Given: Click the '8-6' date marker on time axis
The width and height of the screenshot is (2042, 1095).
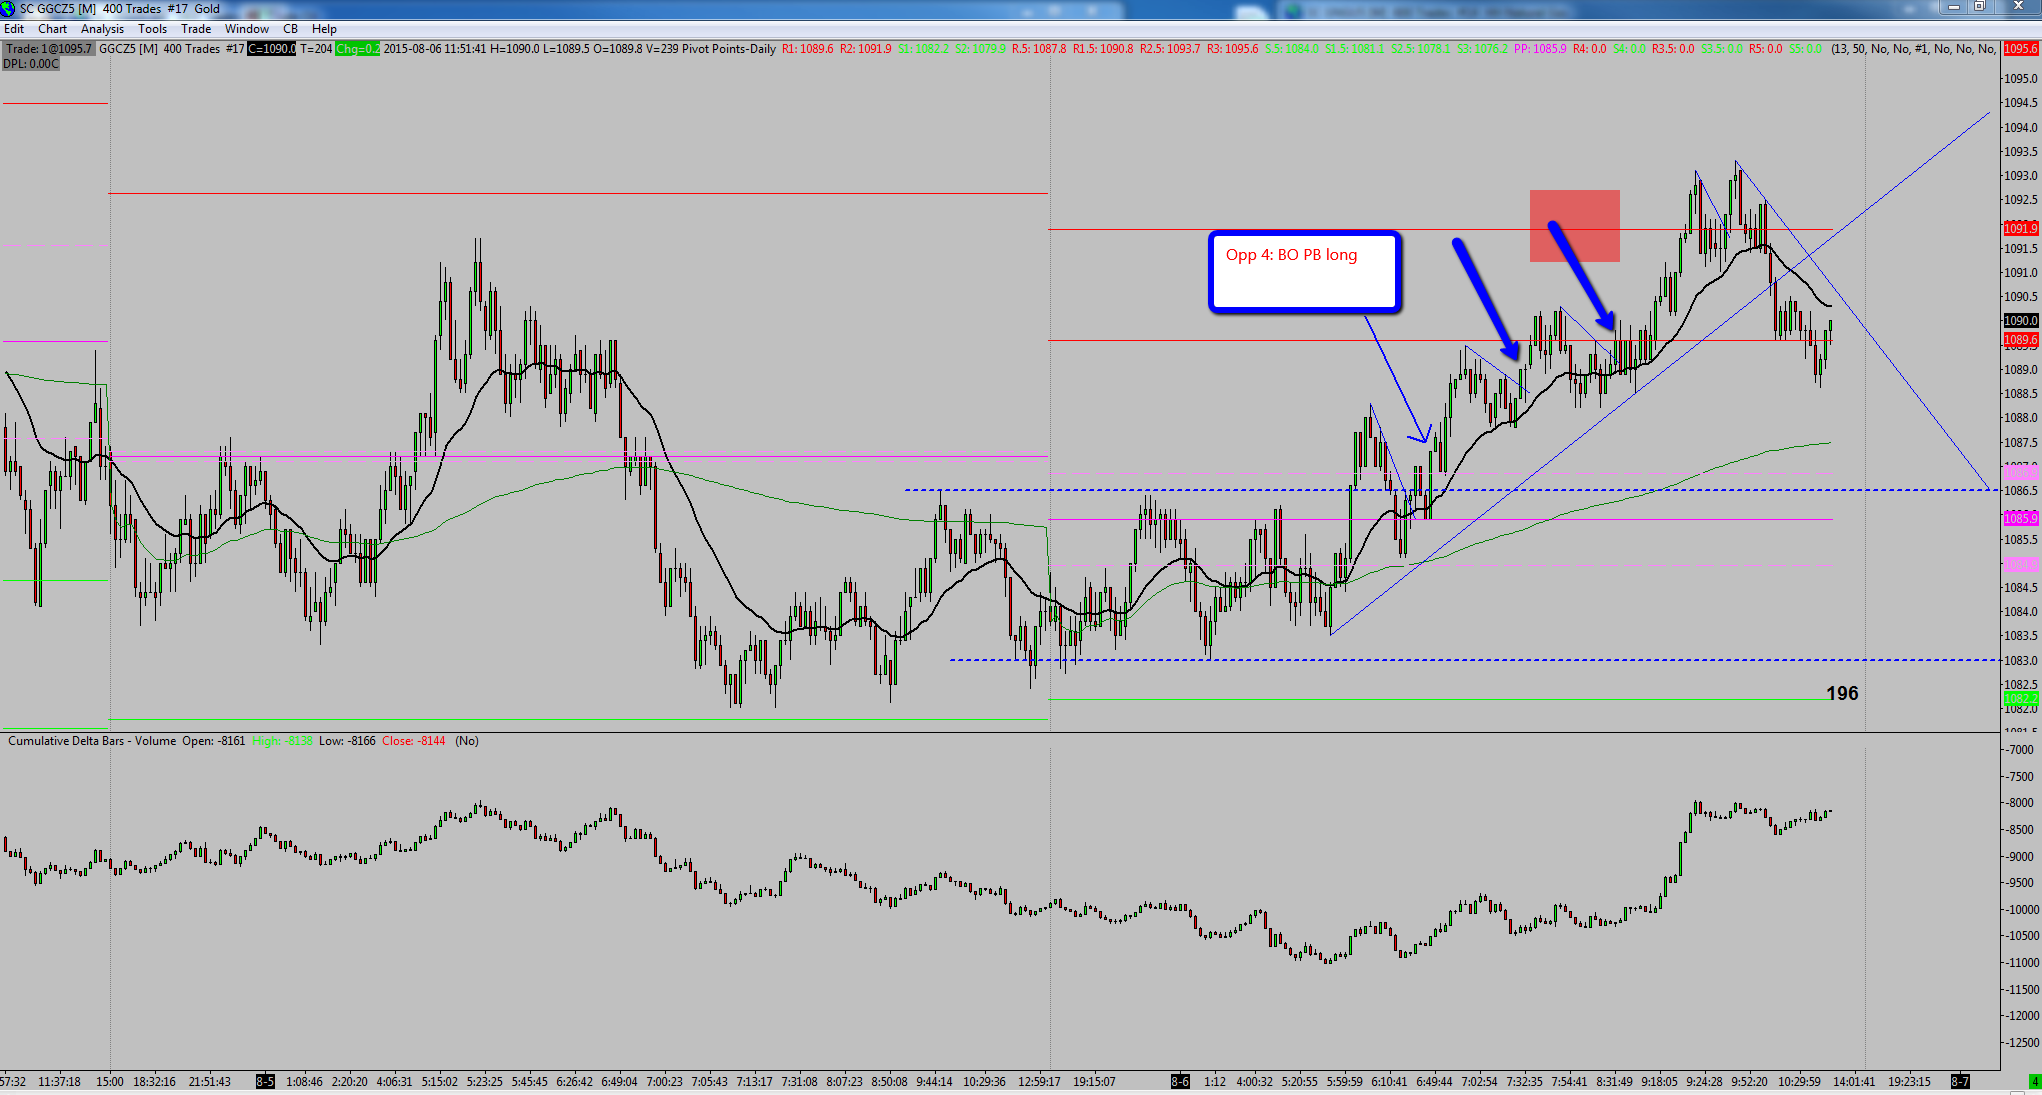Looking at the screenshot, I should click(1180, 1082).
